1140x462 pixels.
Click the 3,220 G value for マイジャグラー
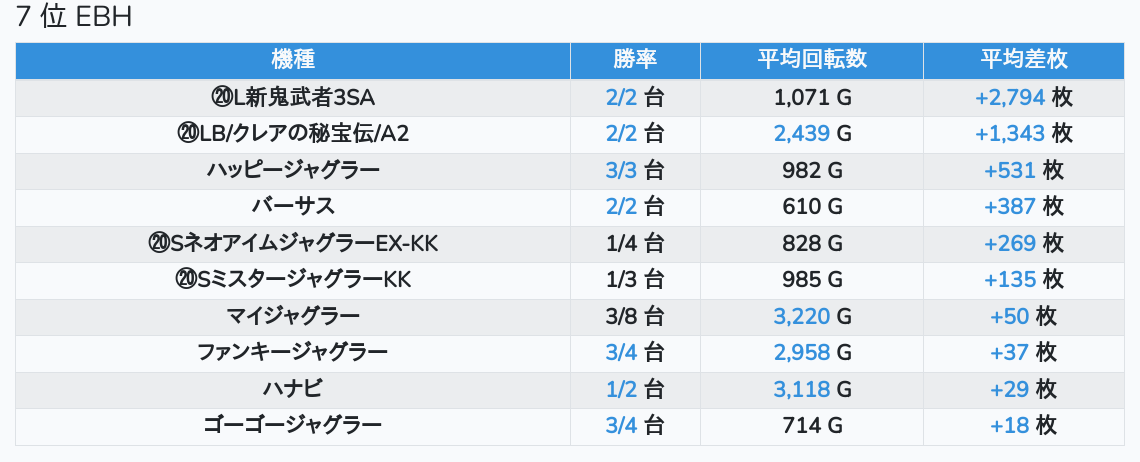pyautogui.click(x=802, y=316)
